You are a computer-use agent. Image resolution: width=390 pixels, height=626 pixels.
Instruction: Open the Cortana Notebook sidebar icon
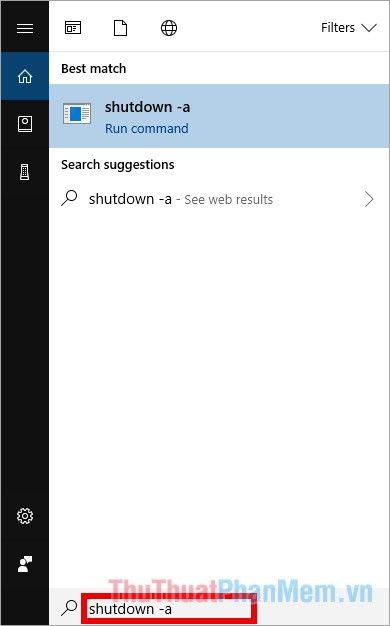(x=25, y=124)
